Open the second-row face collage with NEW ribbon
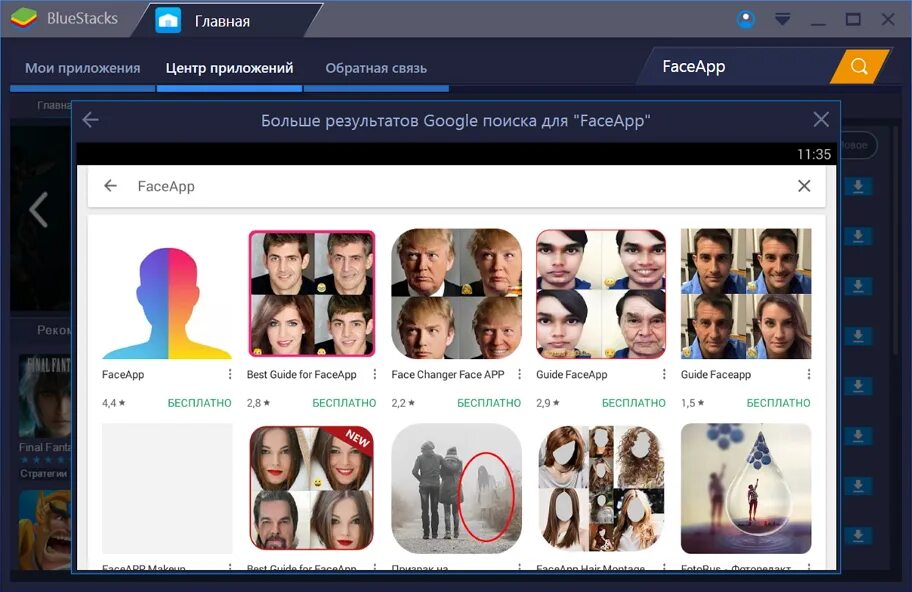Image resolution: width=912 pixels, height=592 pixels. point(312,488)
